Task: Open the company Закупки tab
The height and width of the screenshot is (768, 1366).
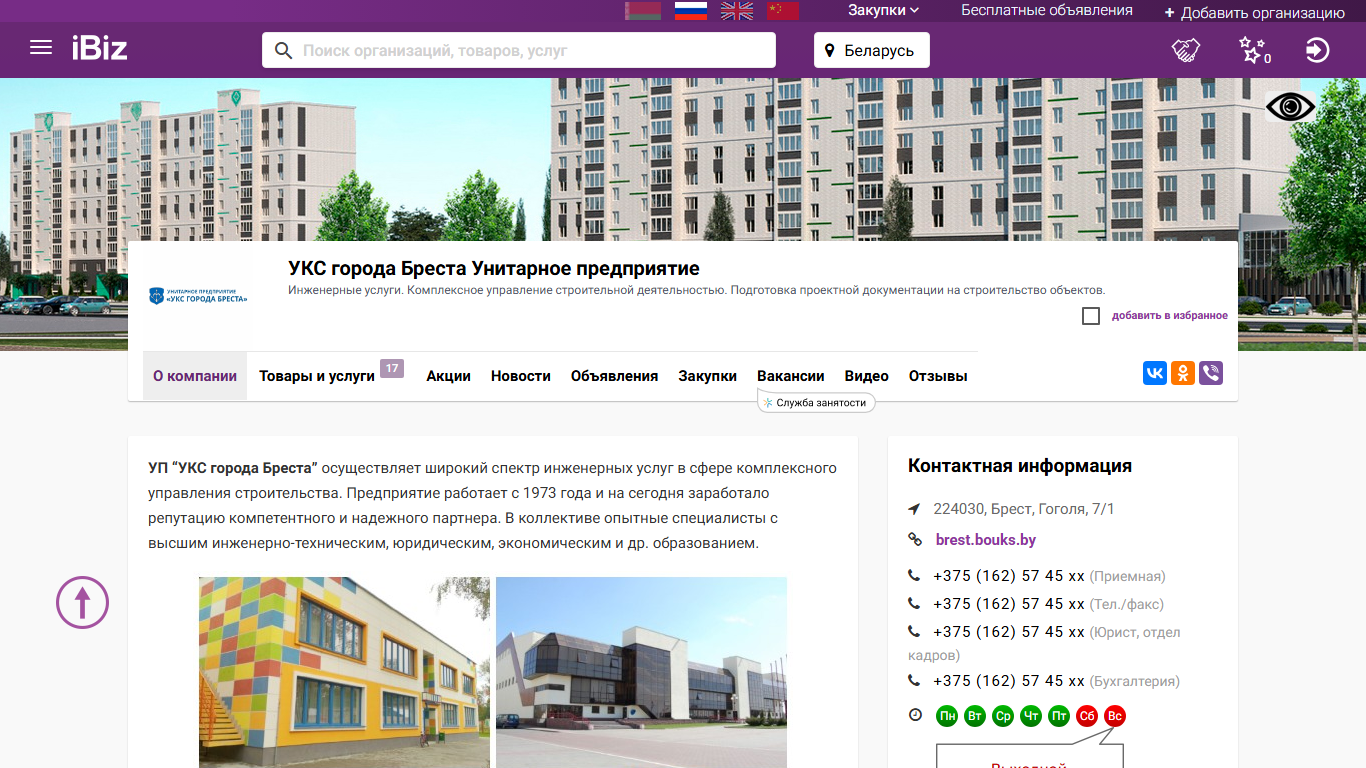Action: pos(708,376)
